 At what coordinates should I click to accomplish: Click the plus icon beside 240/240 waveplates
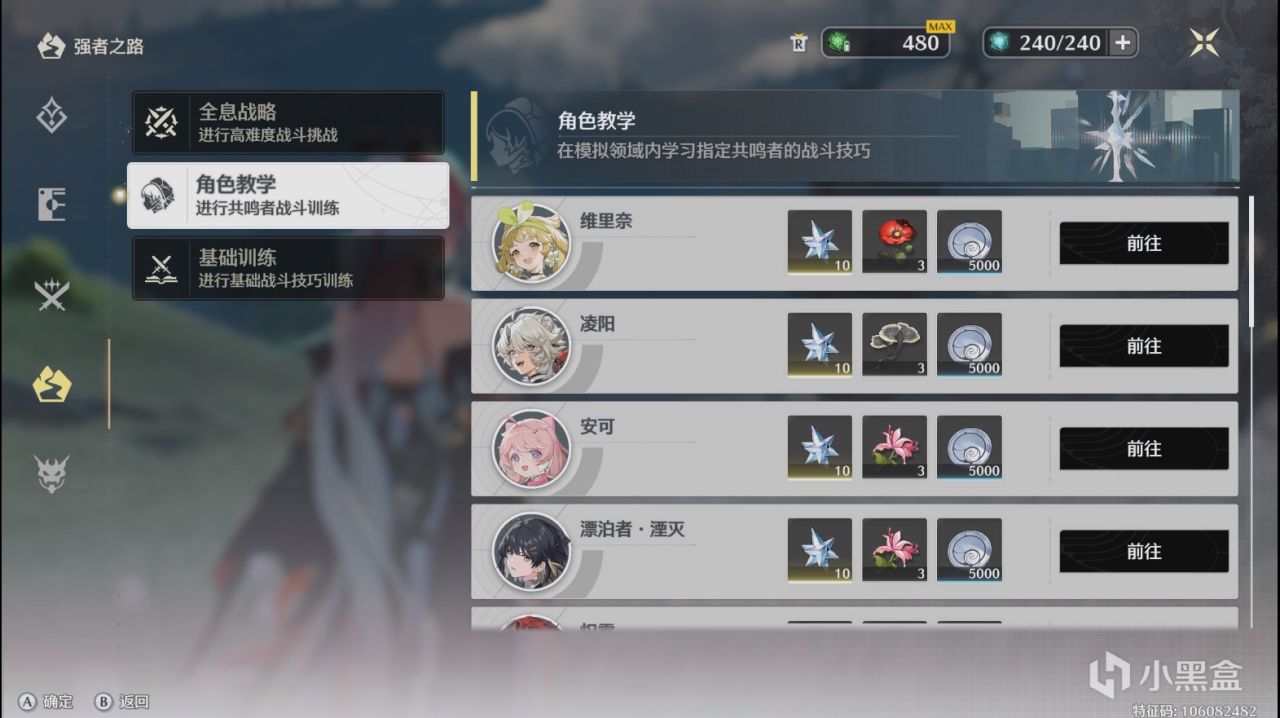click(1122, 43)
